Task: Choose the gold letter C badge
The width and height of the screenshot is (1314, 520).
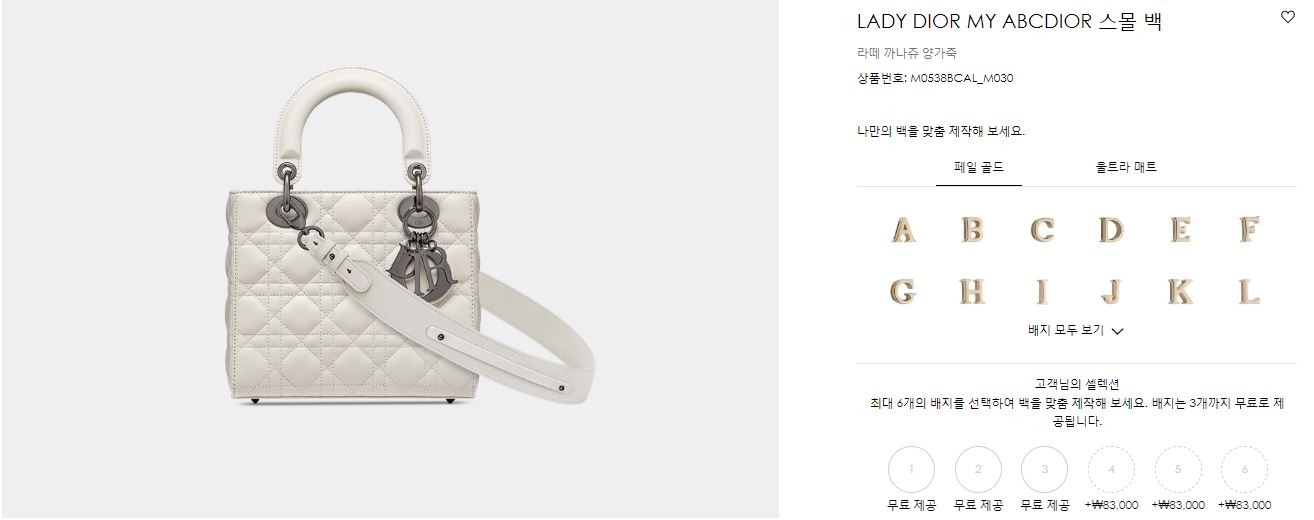Action: (1042, 230)
